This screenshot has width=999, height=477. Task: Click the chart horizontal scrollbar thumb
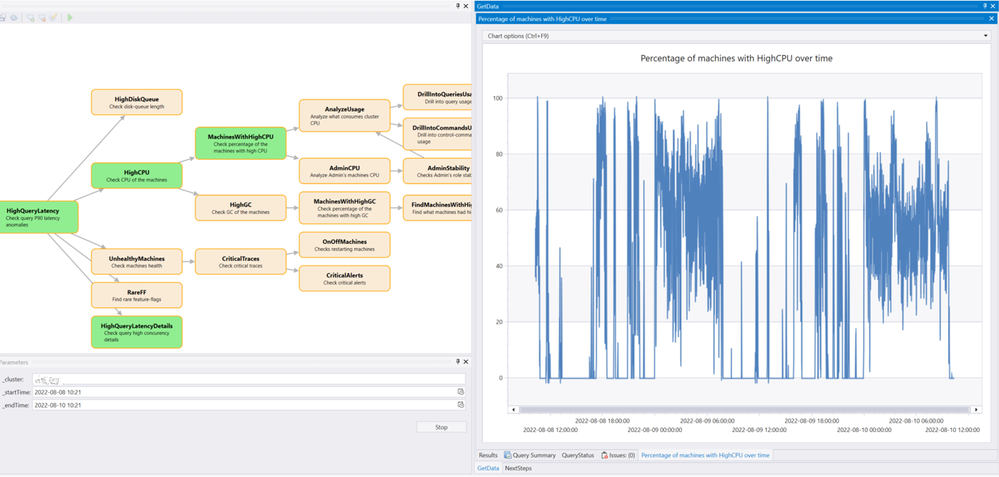[x=744, y=409]
